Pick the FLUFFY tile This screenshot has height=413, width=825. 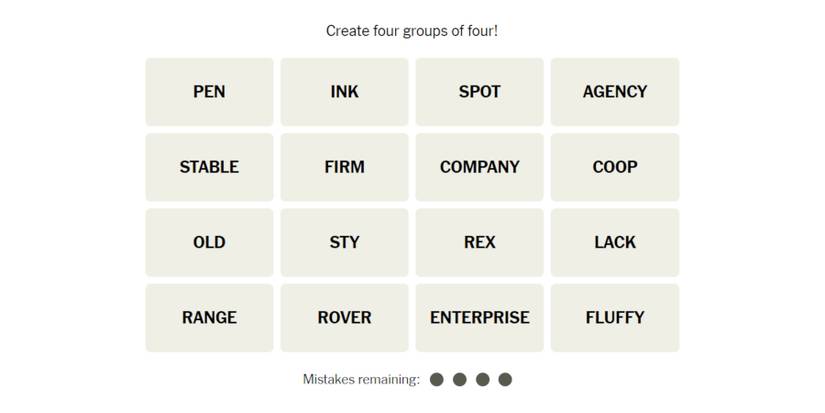[614, 318]
